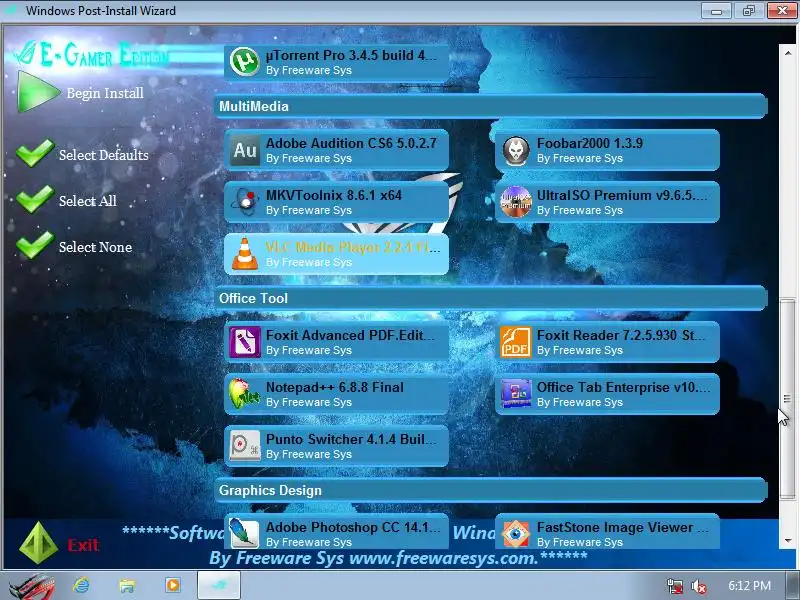
Task: Click the green pyramid Exit icon
Action: (x=38, y=542)
